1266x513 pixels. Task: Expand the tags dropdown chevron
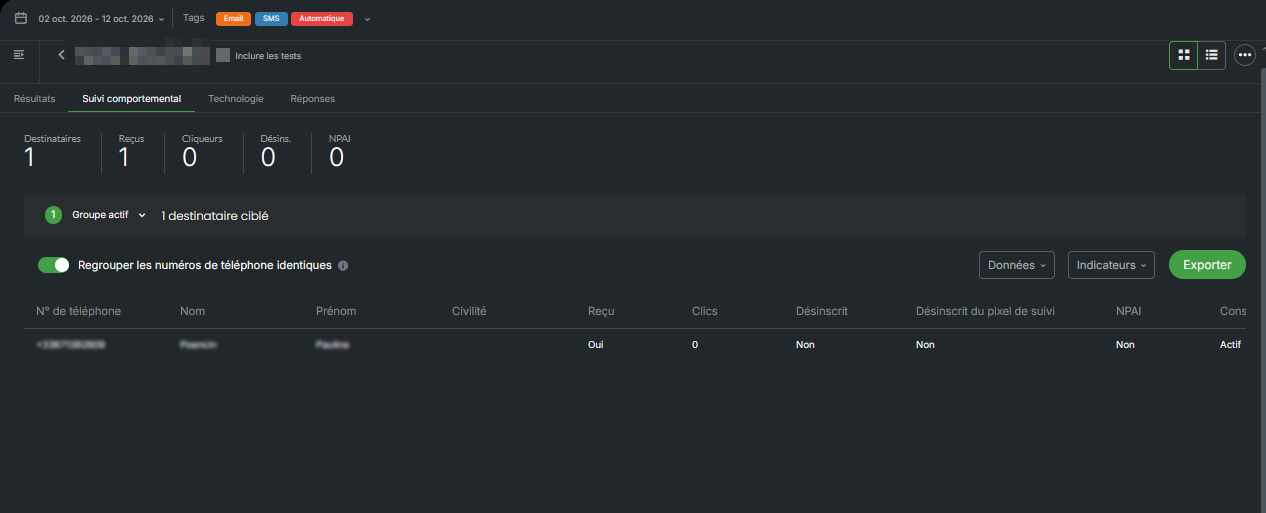click(367, 19)
